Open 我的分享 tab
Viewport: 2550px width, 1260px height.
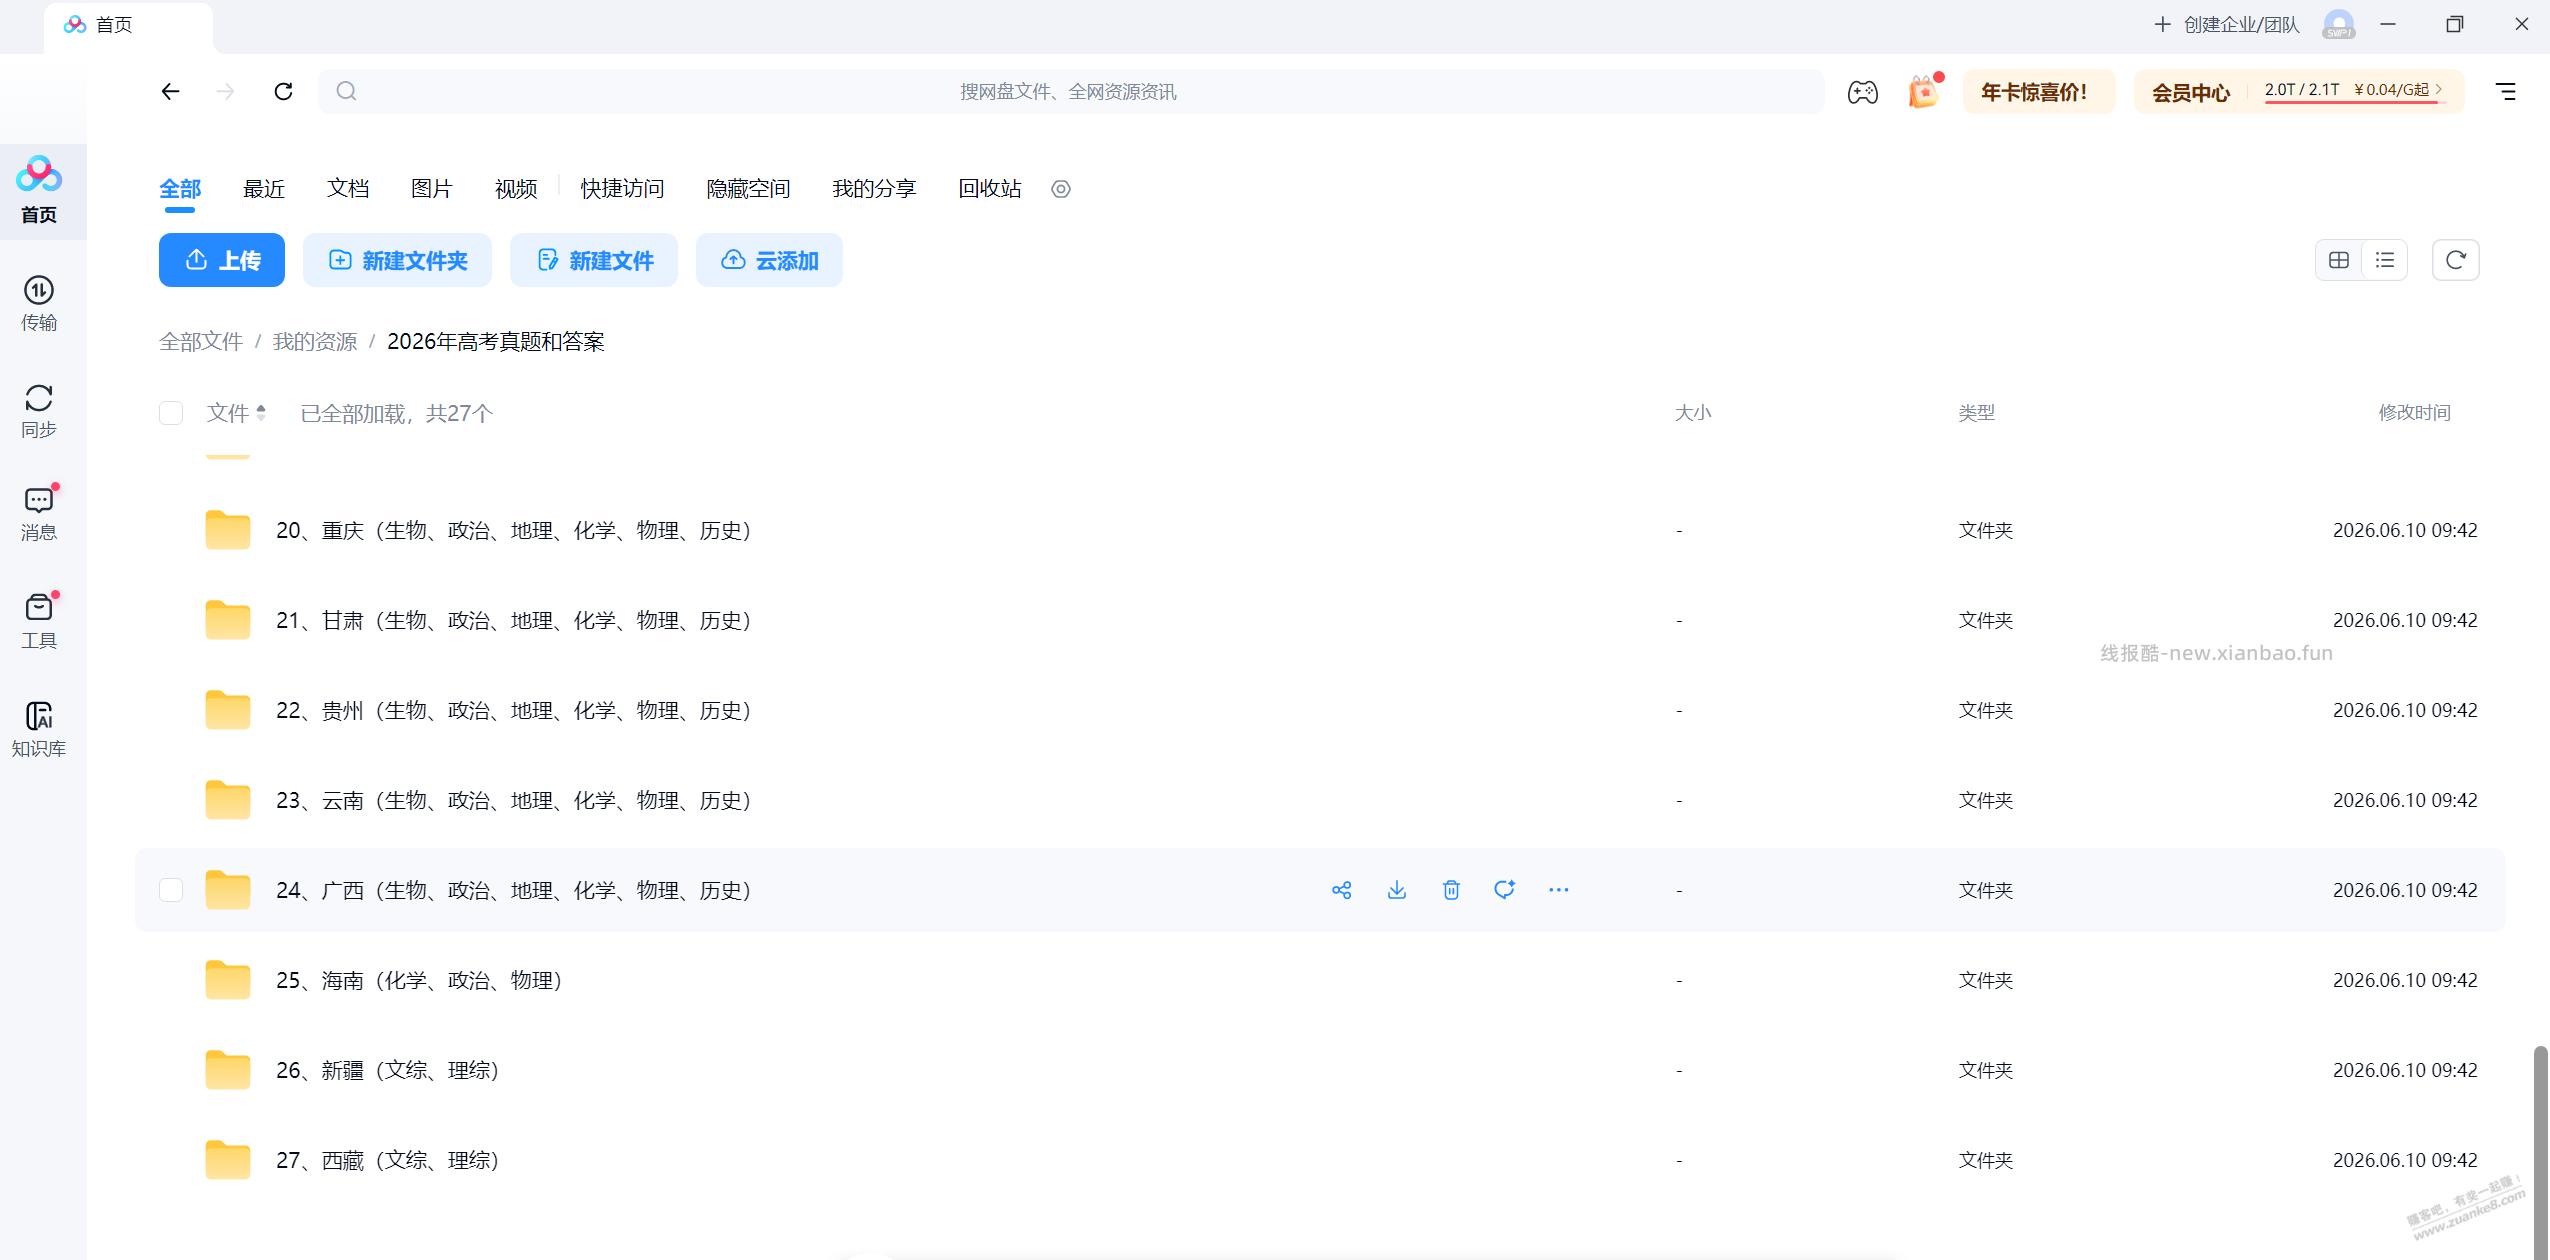(874, 189)
